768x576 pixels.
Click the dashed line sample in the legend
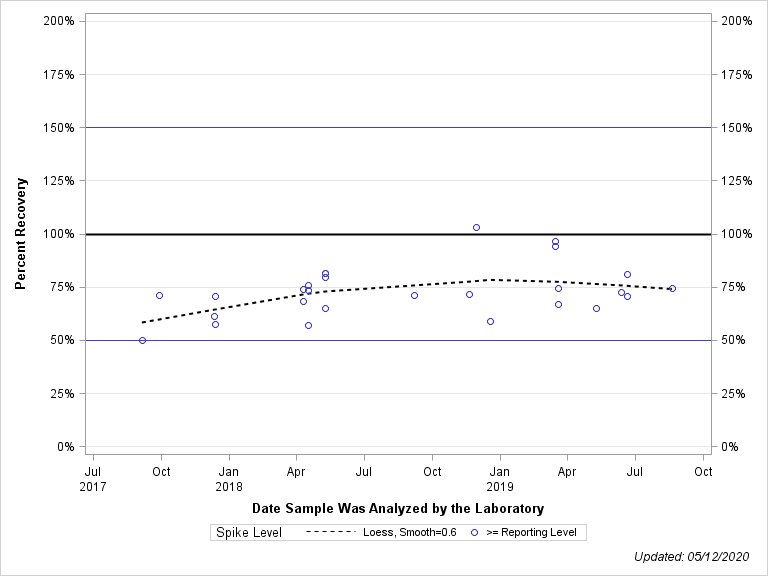331,532
